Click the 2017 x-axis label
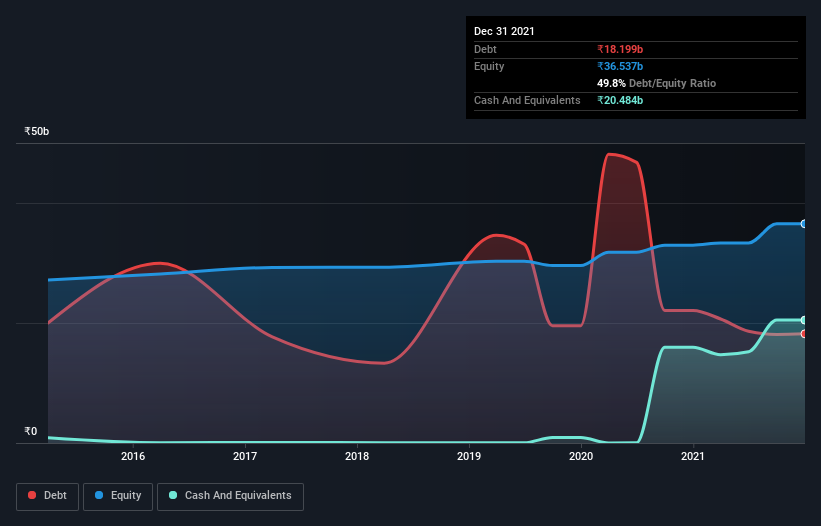Image resolution: width=821 pixels, height=526 pixels. 245,456
